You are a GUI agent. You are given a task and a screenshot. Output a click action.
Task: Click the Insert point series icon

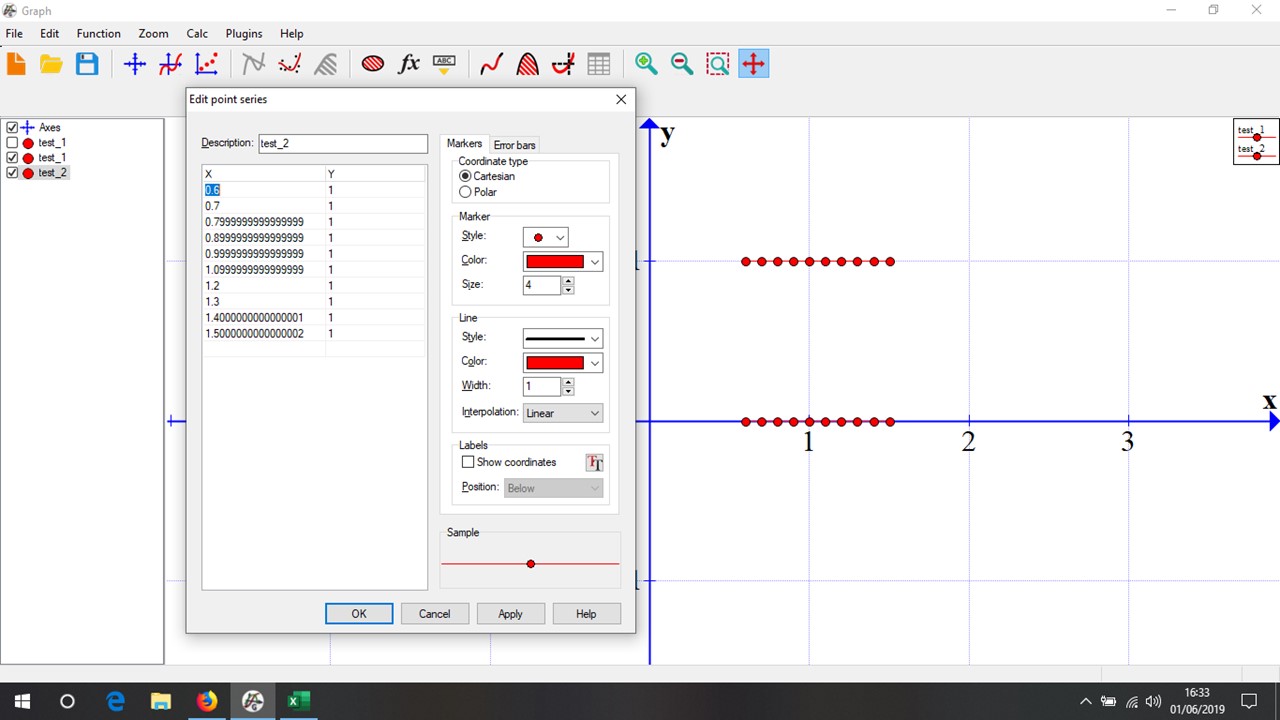pos(207,64)
